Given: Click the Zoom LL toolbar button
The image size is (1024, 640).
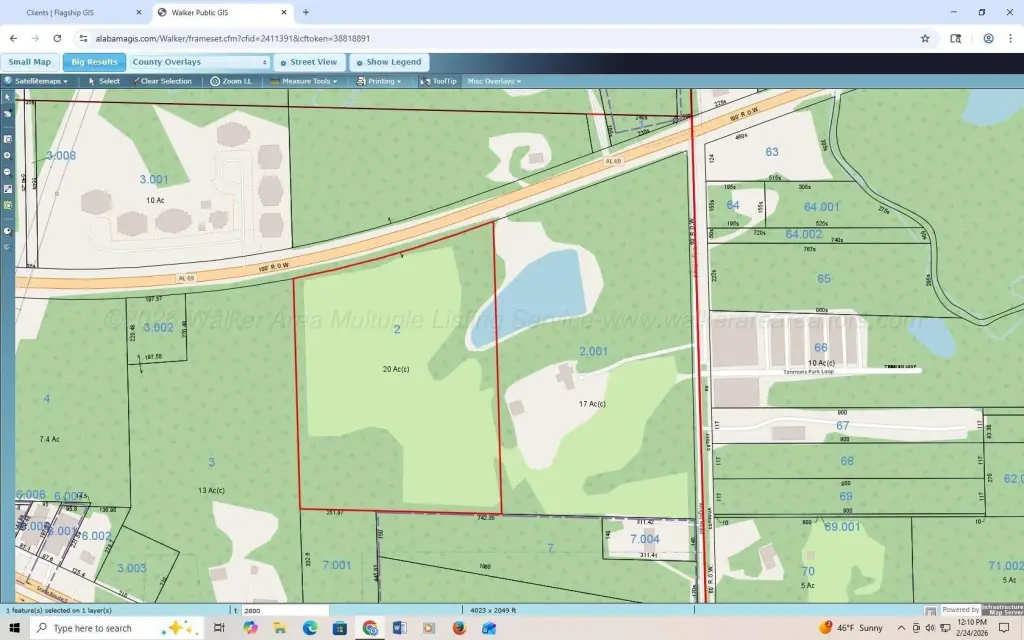Looking at the screenshot, I should (231, 81).
